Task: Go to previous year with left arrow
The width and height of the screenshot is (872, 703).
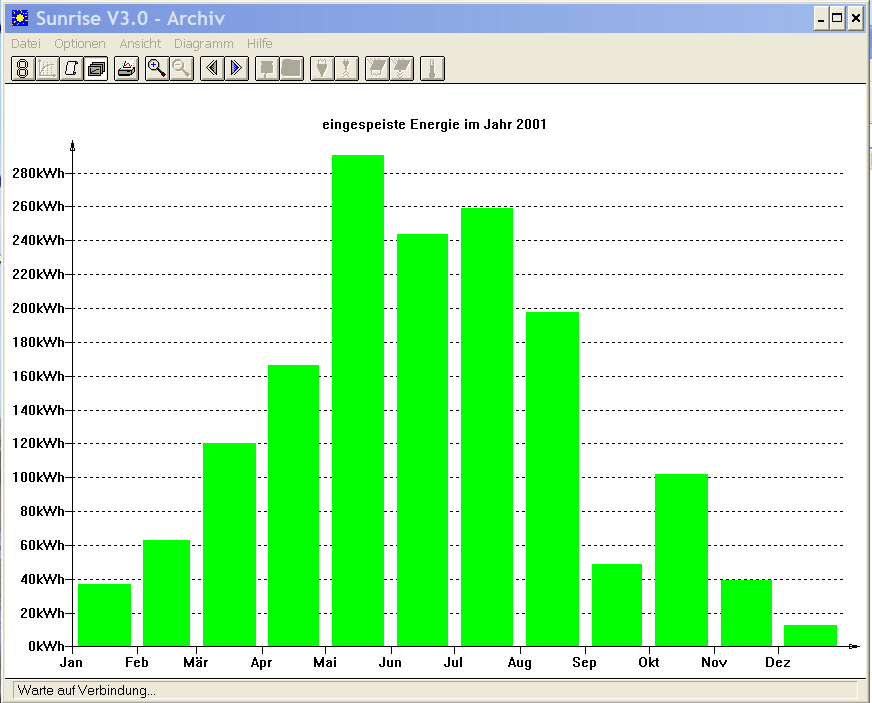Action: [212, 68]
